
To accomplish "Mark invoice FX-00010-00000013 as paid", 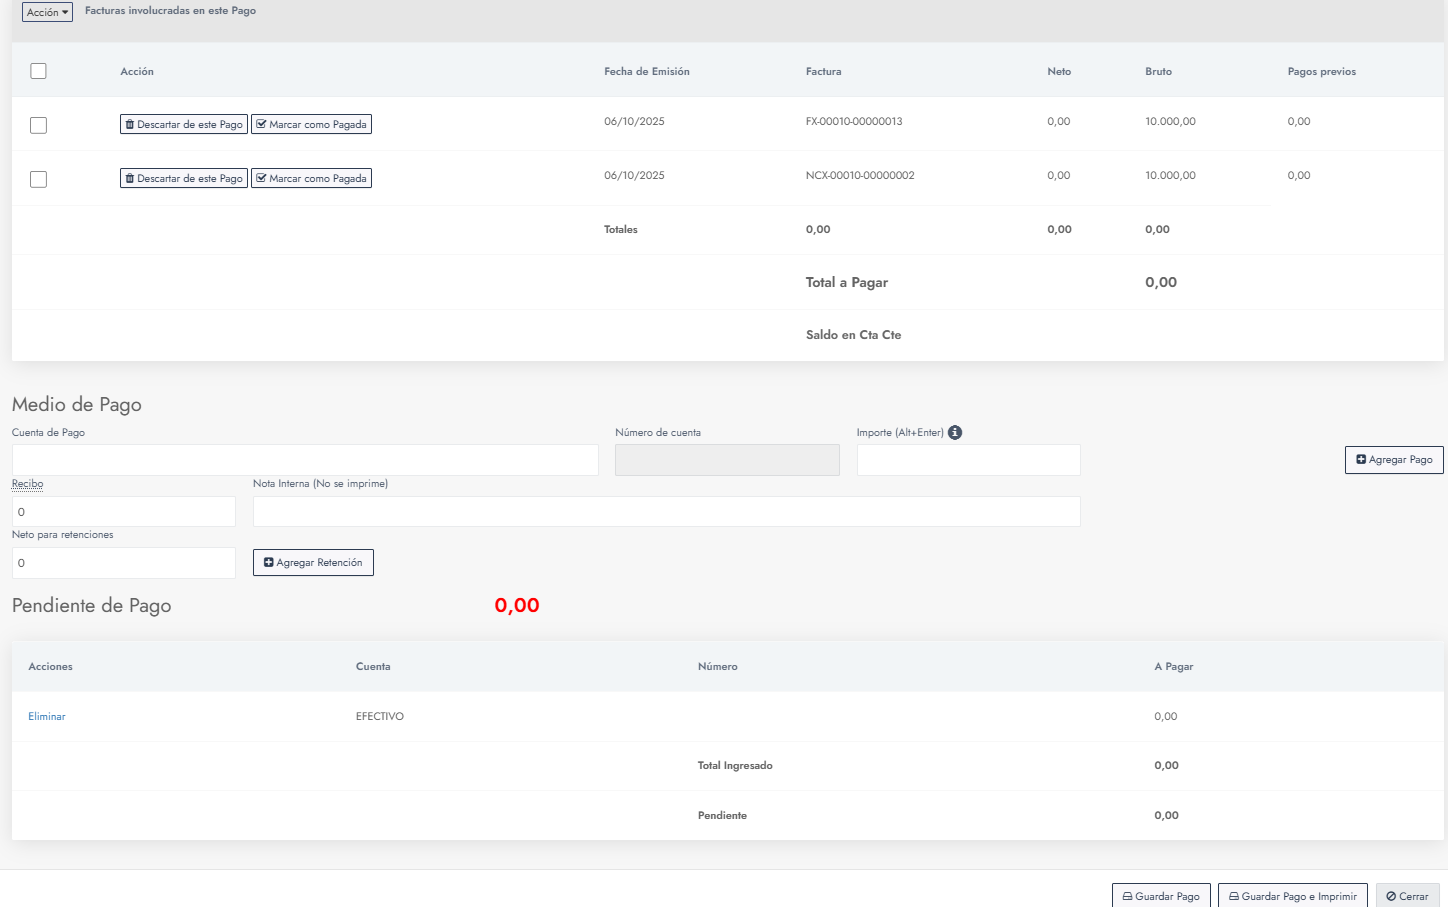I will pyautogui.click(x=311, y=125).
